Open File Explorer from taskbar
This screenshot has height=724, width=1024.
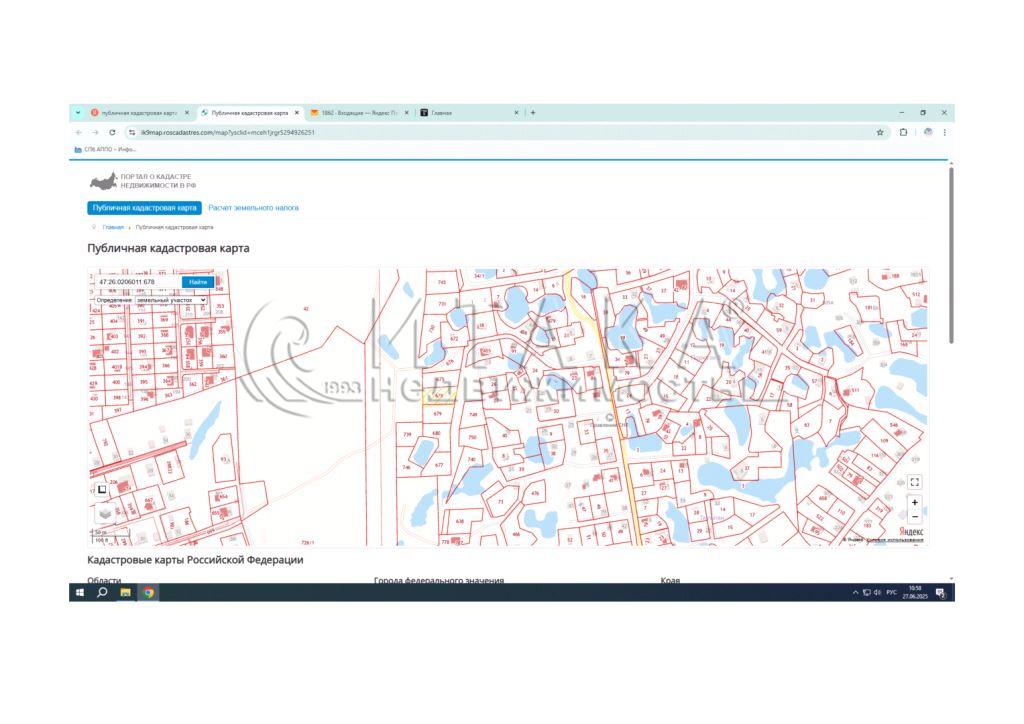coord(125,593)
